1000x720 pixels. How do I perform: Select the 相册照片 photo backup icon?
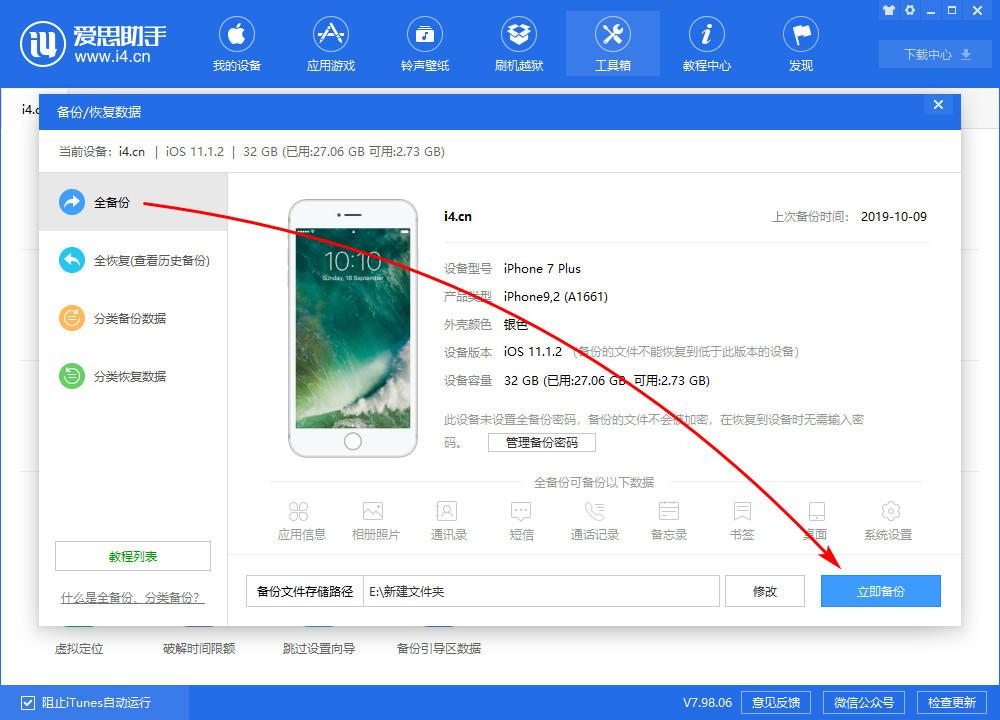pyautogui.click(x=375, y=518)
